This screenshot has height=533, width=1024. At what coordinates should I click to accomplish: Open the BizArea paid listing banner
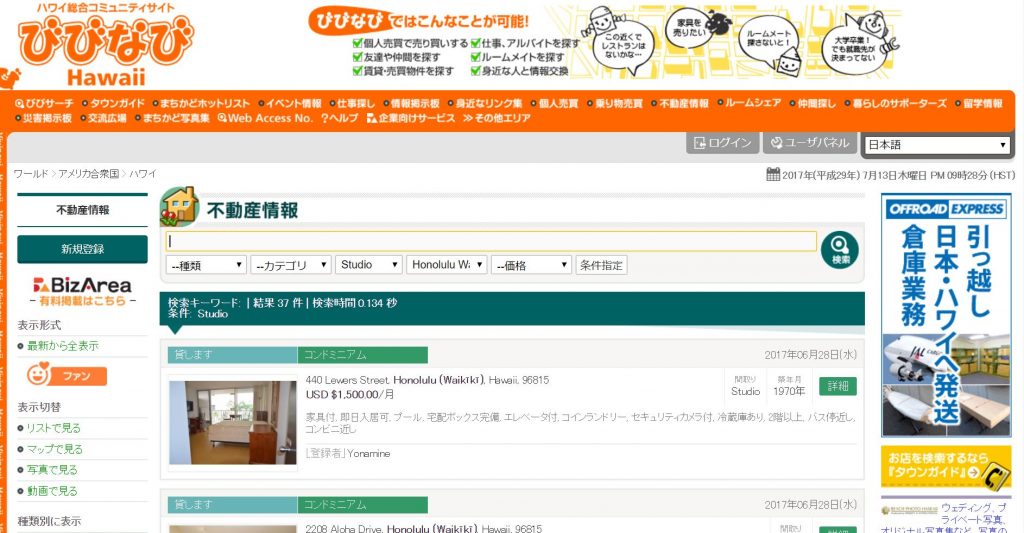82,291
